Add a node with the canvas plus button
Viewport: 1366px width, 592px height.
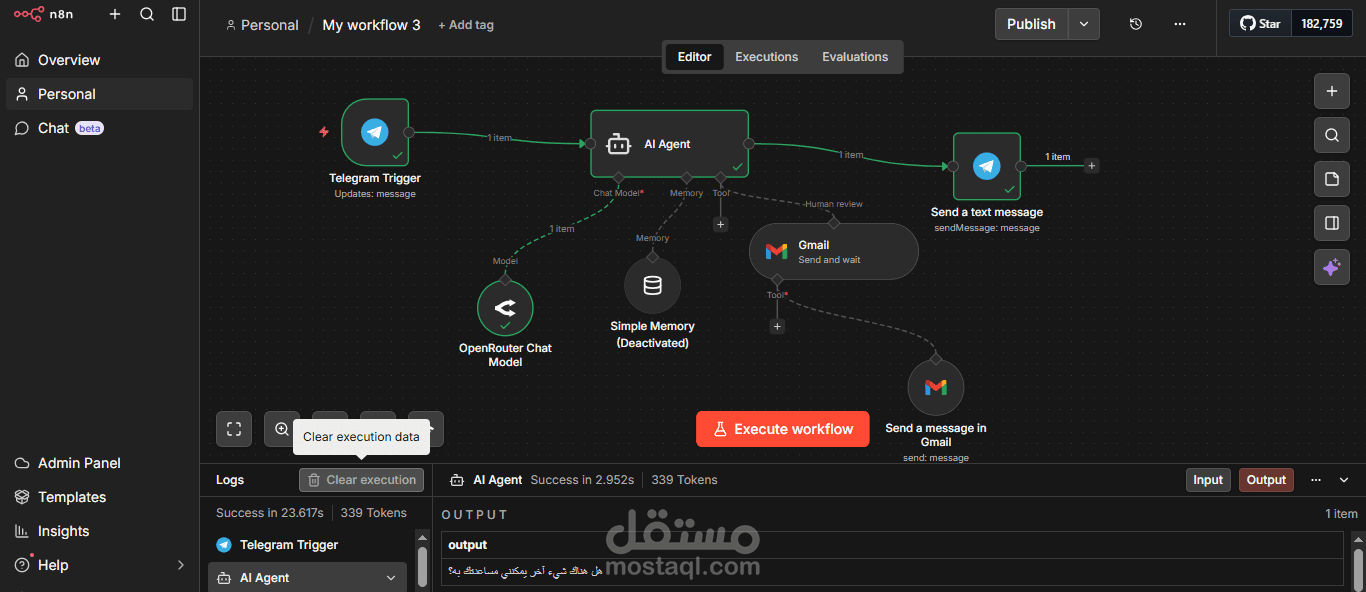[1331, 91]
